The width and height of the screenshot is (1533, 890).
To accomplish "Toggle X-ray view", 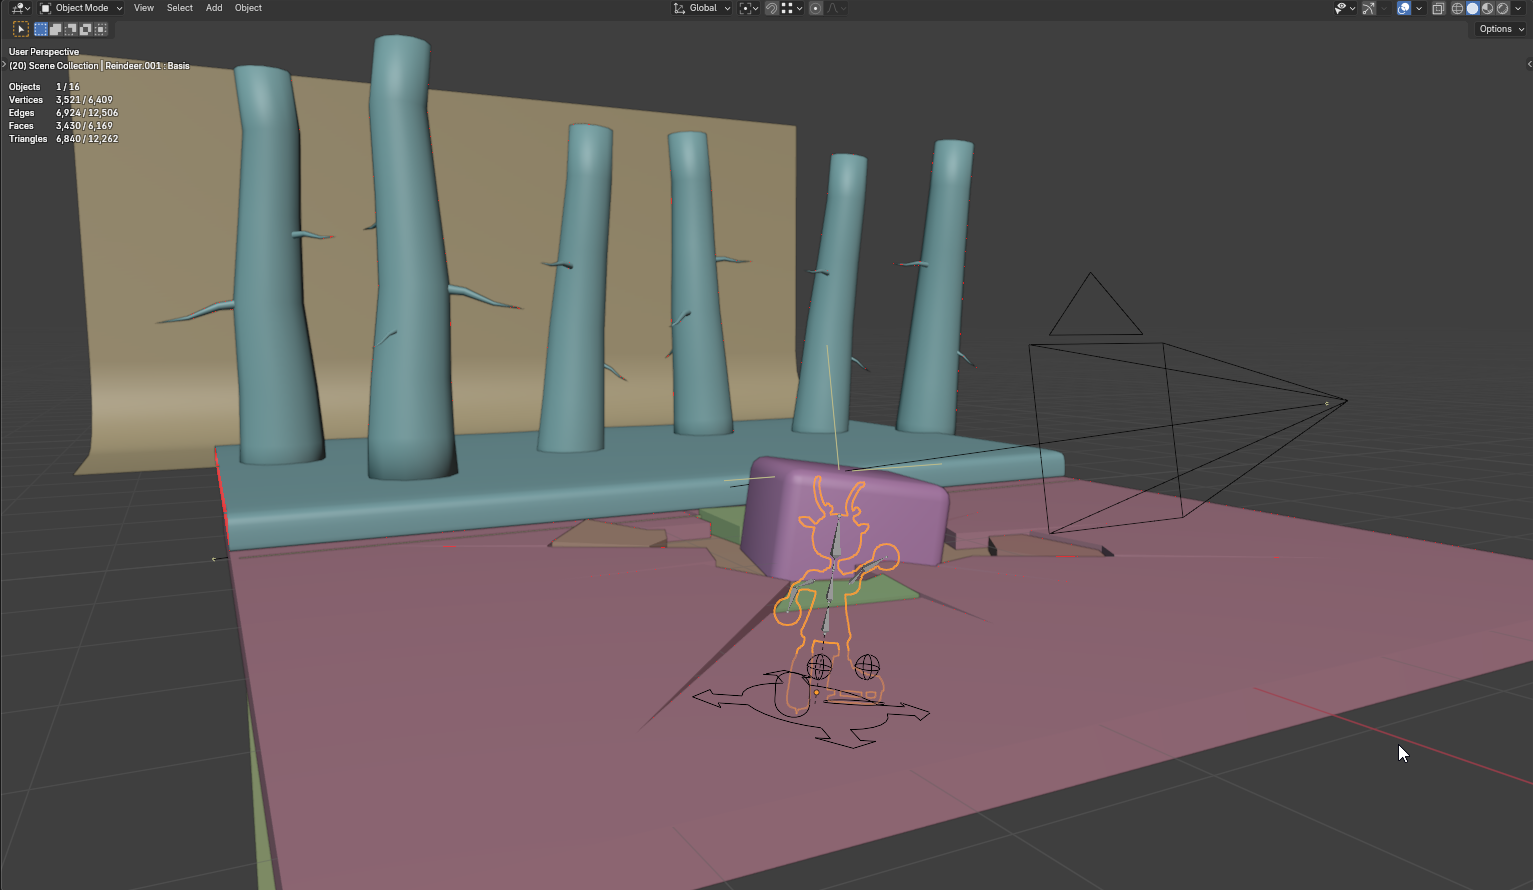I will (x=1438, y=8).
